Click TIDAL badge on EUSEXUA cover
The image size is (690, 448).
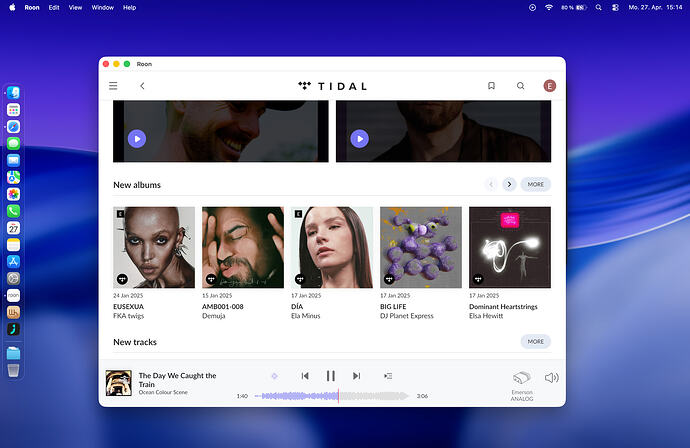click(122, 279)
